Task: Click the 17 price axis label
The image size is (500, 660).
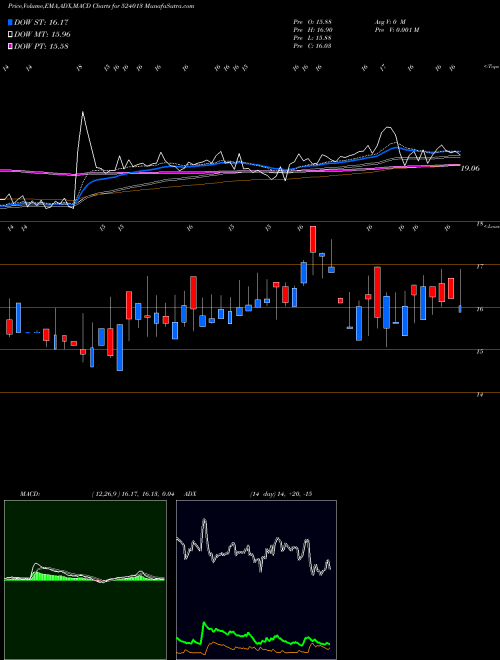Action: point(479,266)
